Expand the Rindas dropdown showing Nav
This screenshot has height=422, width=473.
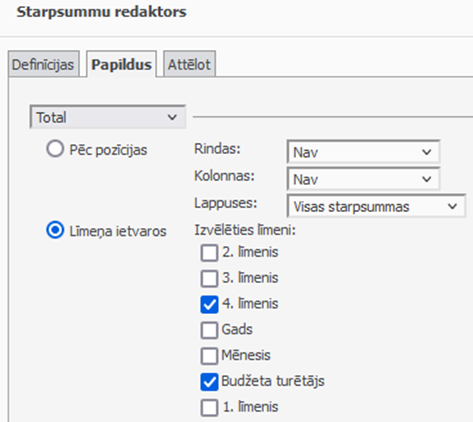[363, 152]
